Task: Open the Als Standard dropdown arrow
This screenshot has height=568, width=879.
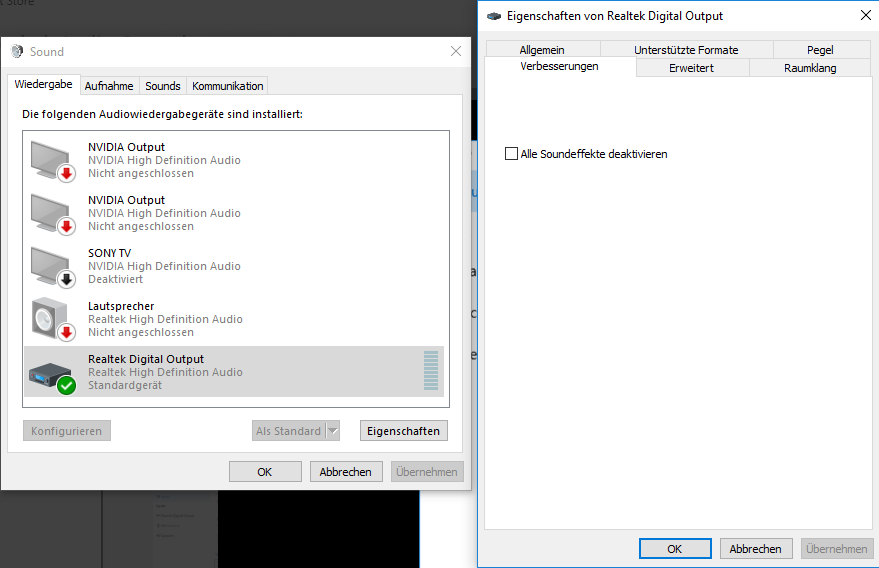Action: (333, 431)
